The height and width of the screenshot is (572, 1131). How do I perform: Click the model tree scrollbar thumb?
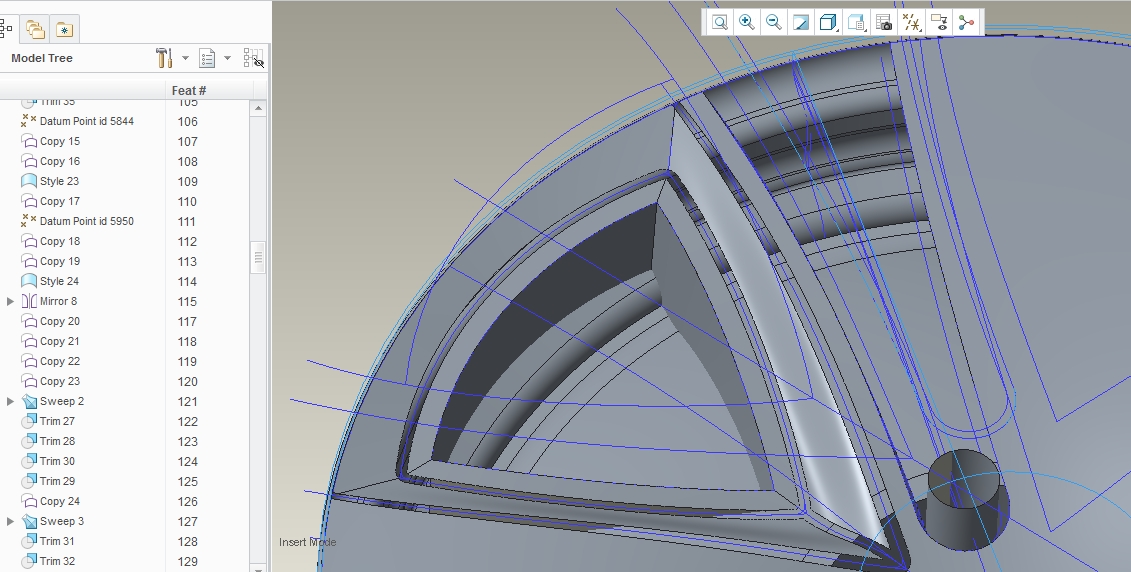[x=258, y=258]
